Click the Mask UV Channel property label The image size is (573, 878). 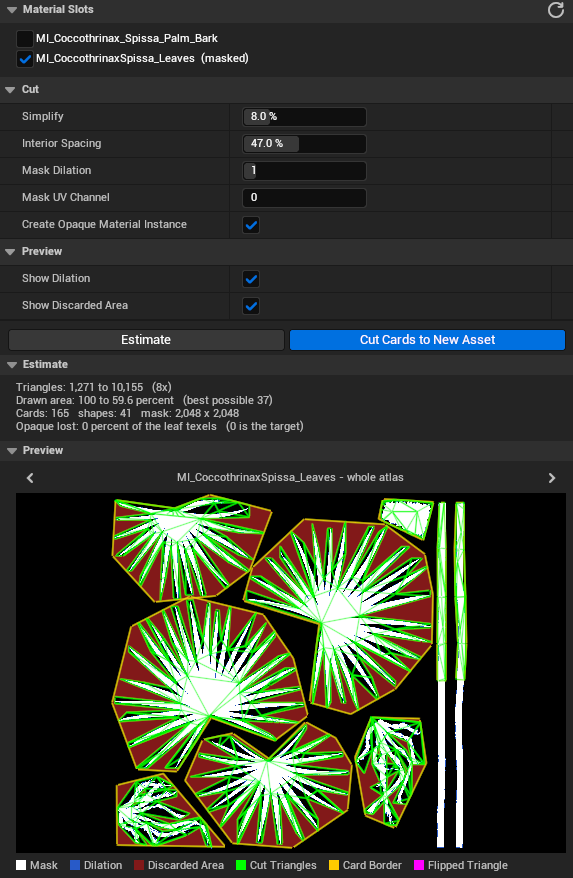[x=66, y=197]
